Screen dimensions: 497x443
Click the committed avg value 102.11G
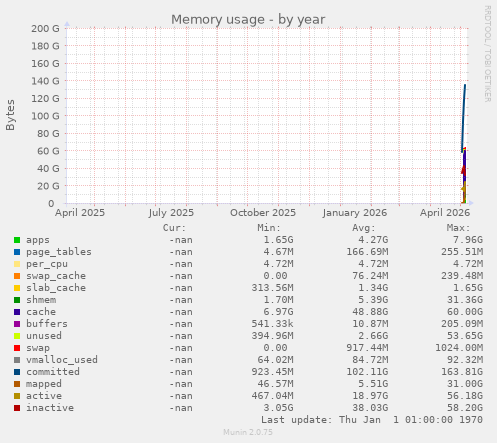367,372
